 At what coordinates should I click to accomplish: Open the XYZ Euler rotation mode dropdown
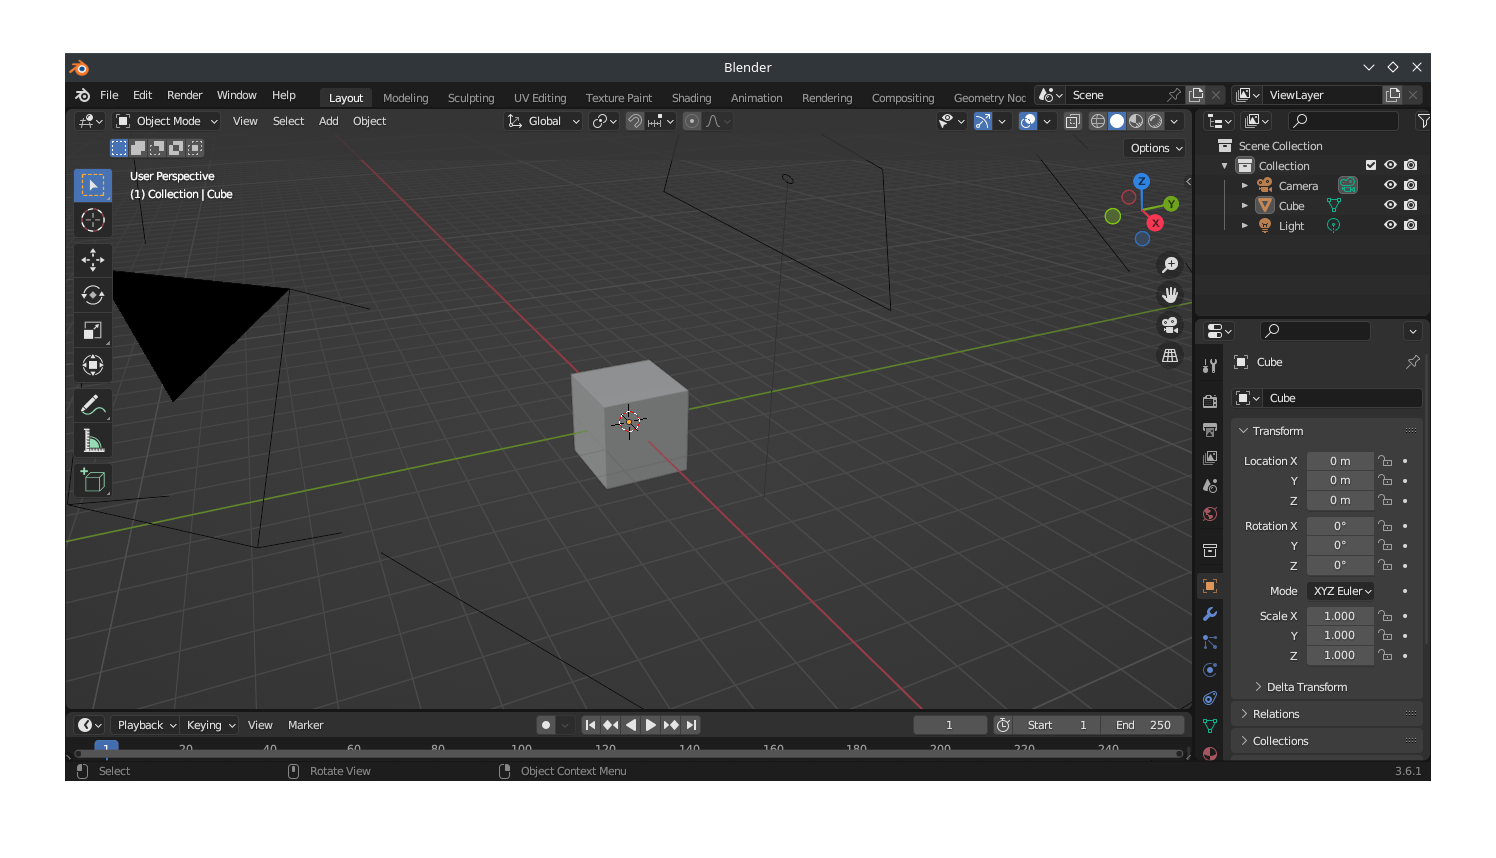point(1341,591)
